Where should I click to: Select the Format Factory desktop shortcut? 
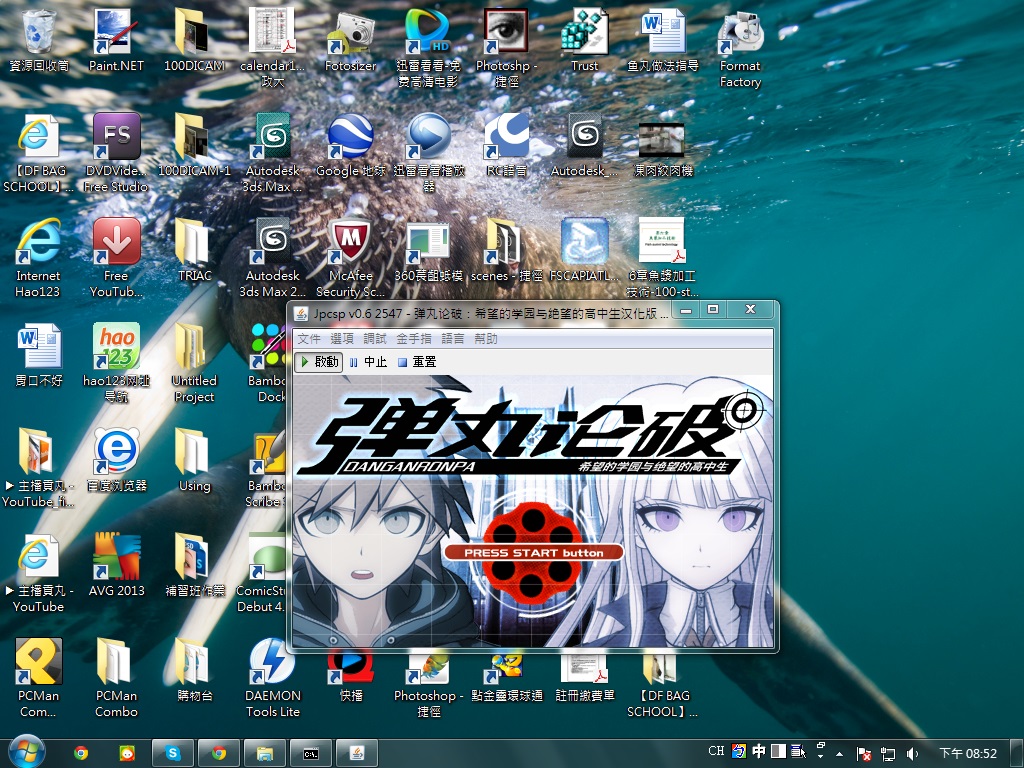741,48
